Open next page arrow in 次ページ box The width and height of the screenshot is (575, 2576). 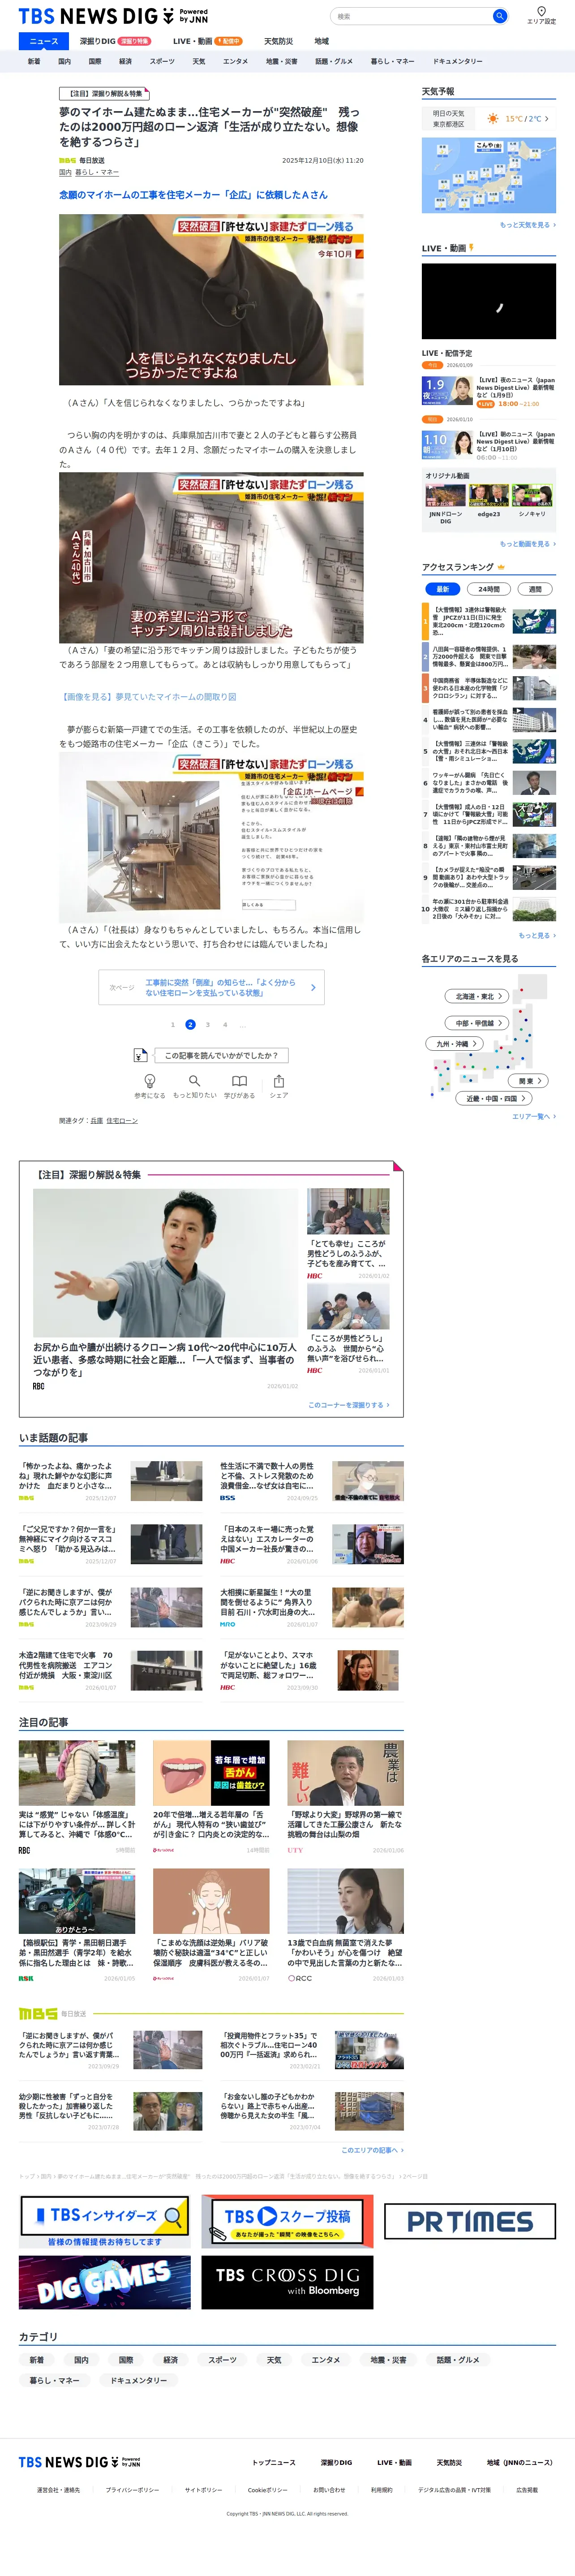(313, 987)
